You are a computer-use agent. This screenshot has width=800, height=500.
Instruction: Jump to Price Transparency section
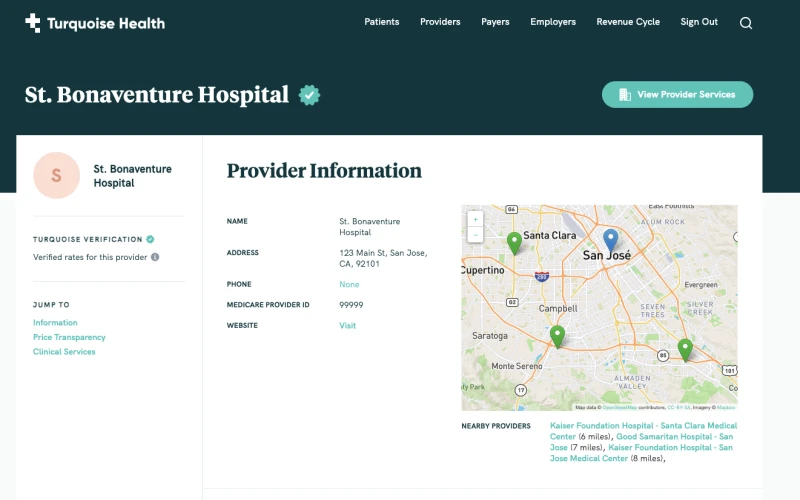(69, 337)
